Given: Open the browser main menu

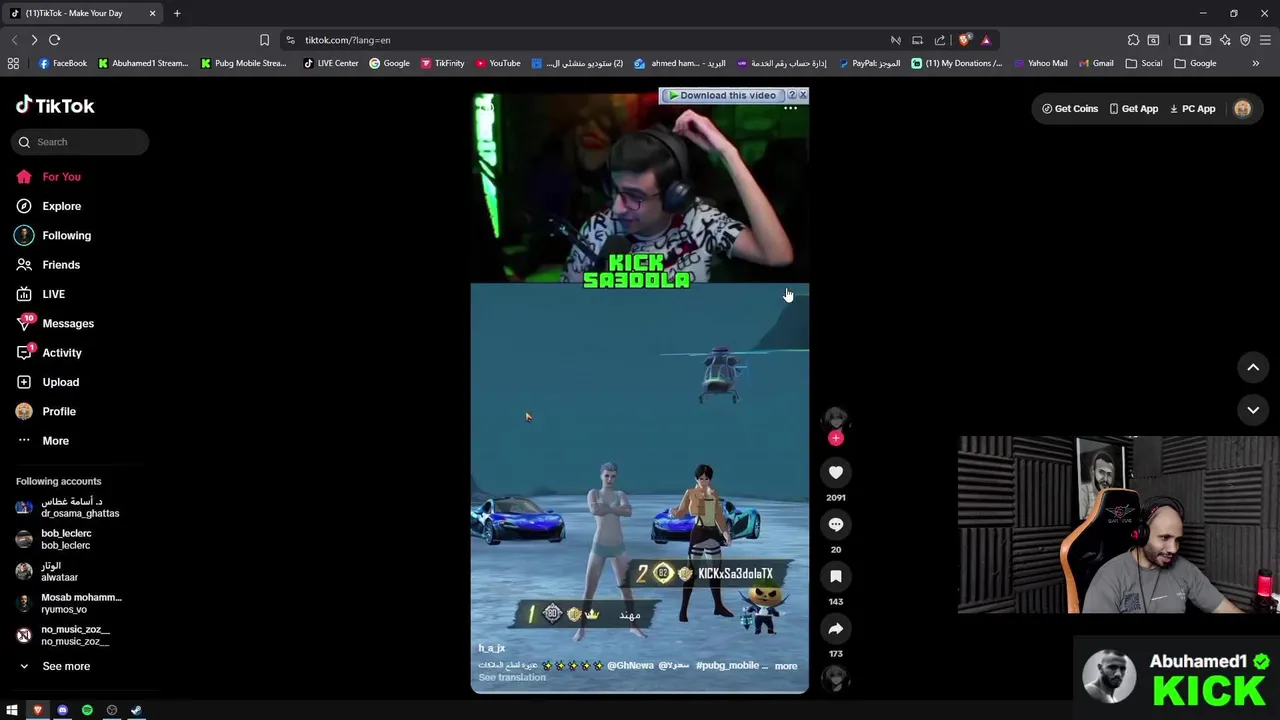Looking at the screenshot, I should coord(1265,40).
